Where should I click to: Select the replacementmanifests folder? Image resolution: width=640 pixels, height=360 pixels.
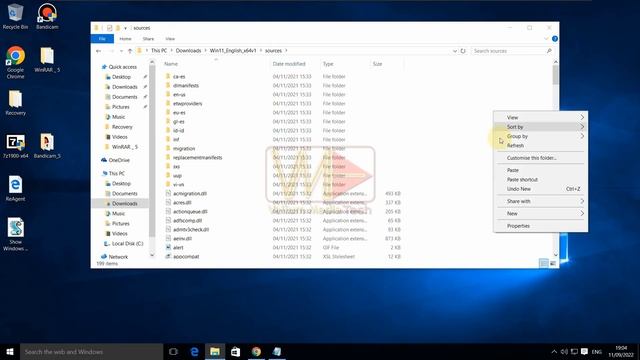click(x=197, y=158)
